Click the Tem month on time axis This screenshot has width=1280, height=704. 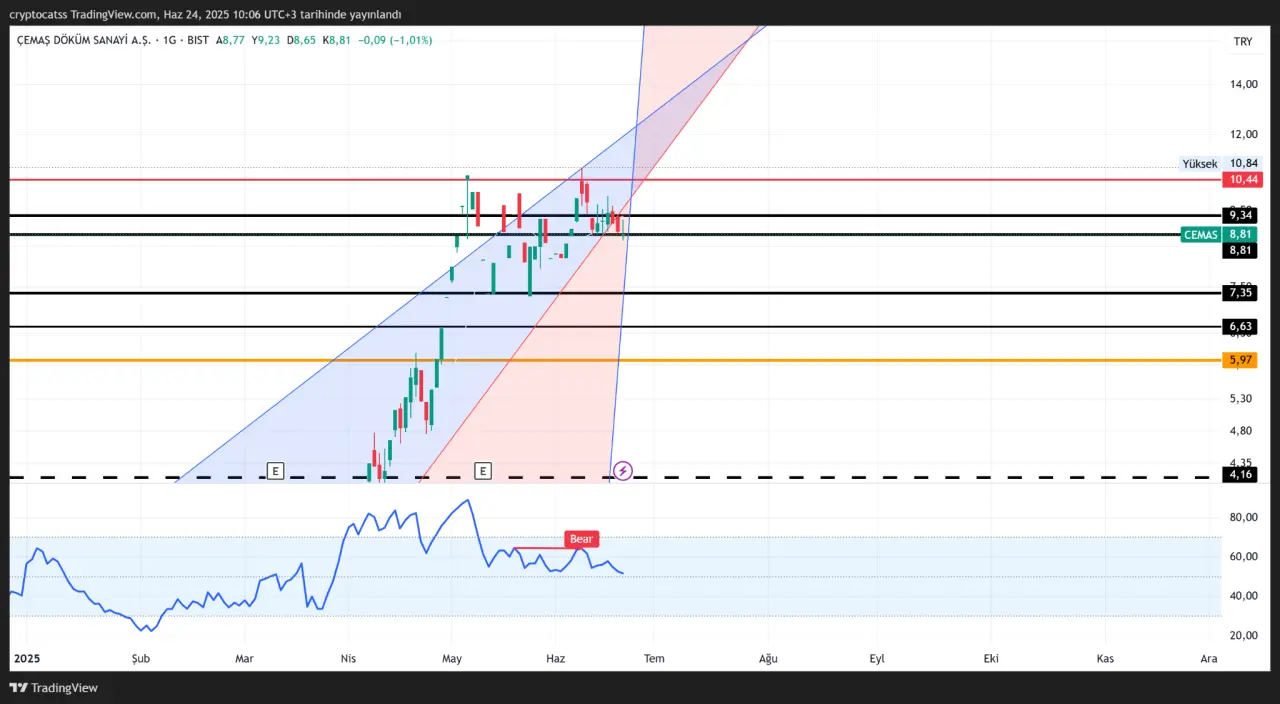(x=654, y=659)
